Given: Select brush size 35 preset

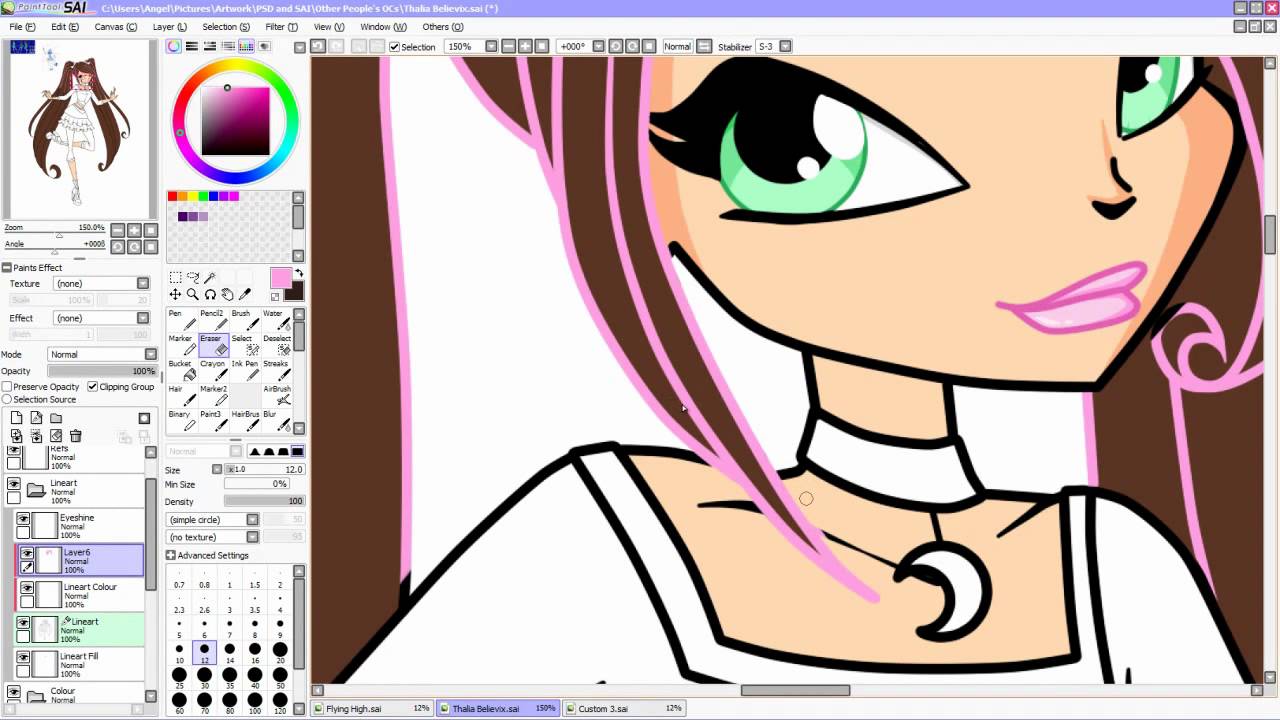Looking at the screenshot, I should click(230, 679).
